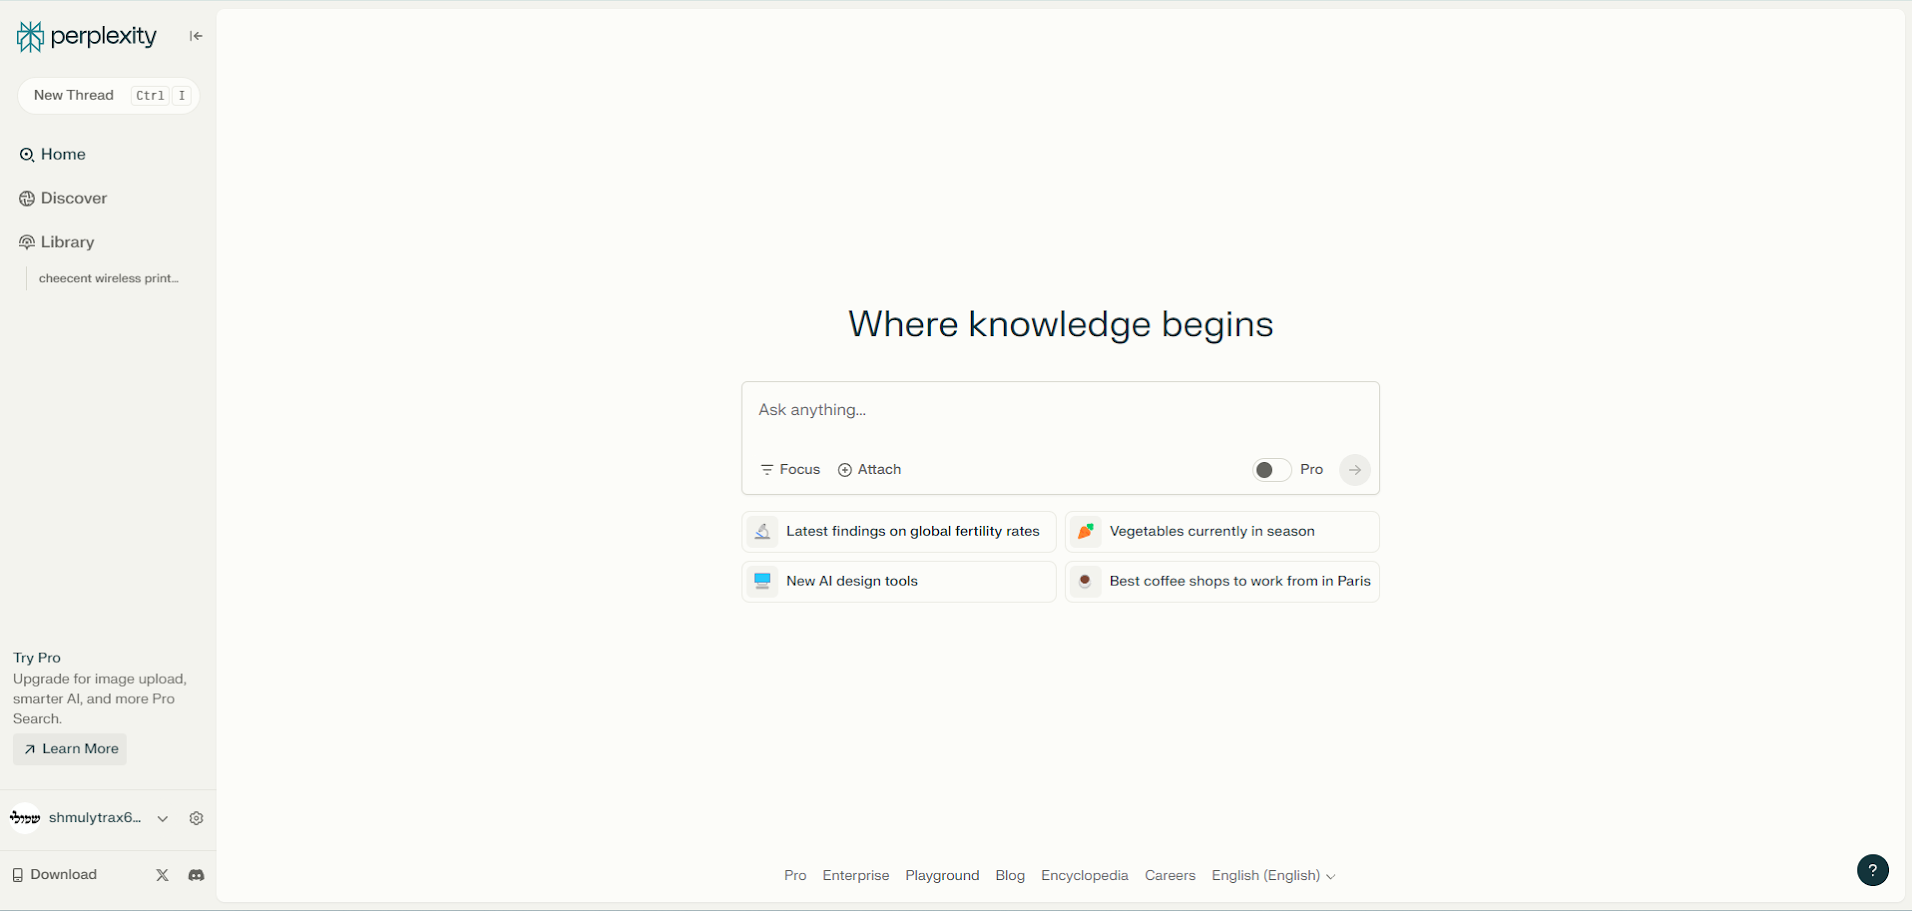Open the Discover page
Viewport: 1912px width, 911px height.
[x=63, y=198]
